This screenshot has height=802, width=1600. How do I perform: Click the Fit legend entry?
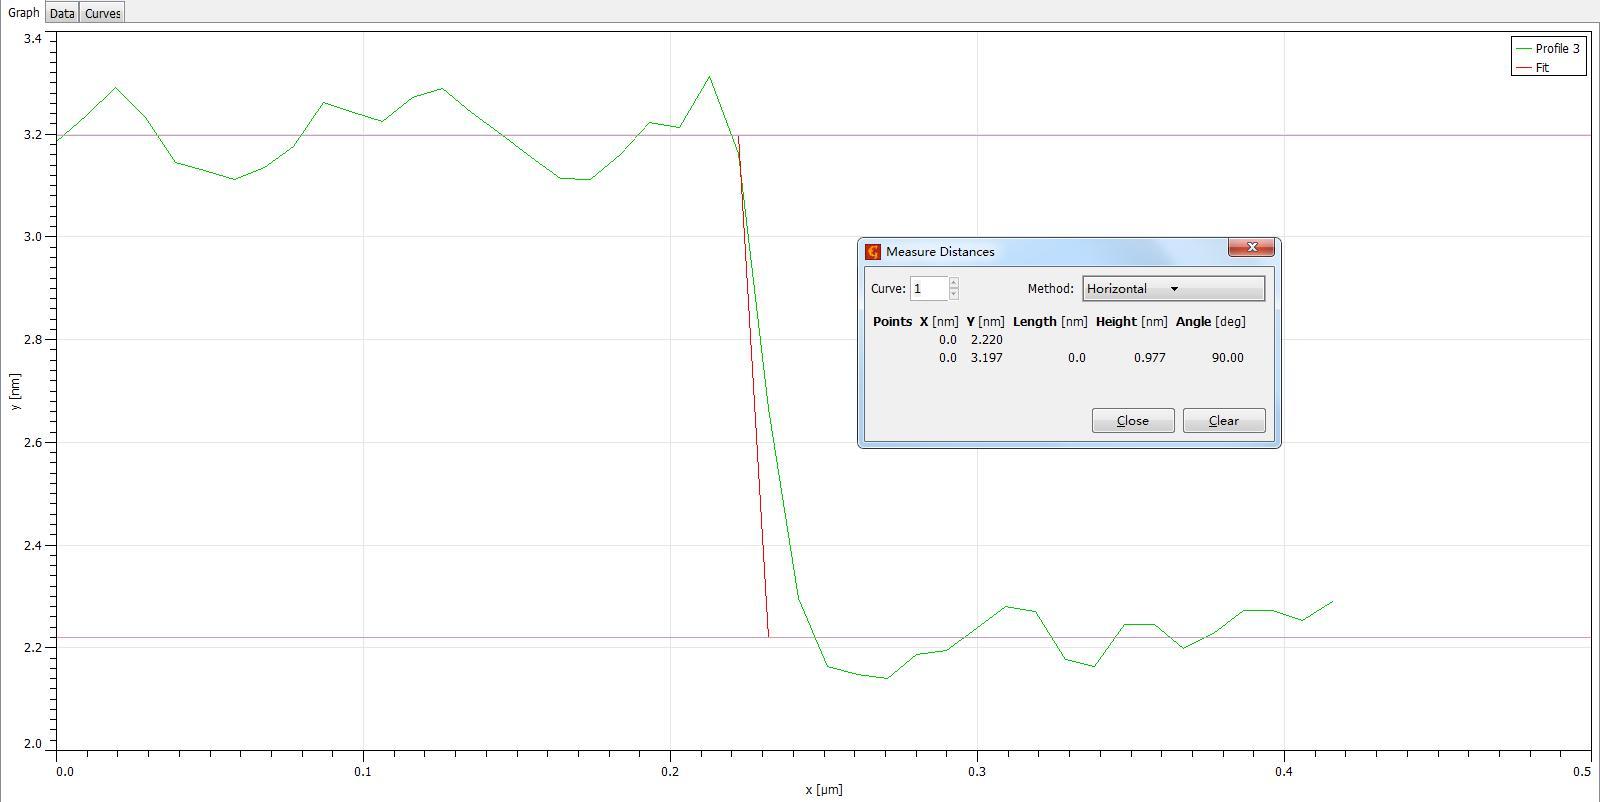click(x=1533, y=68)
